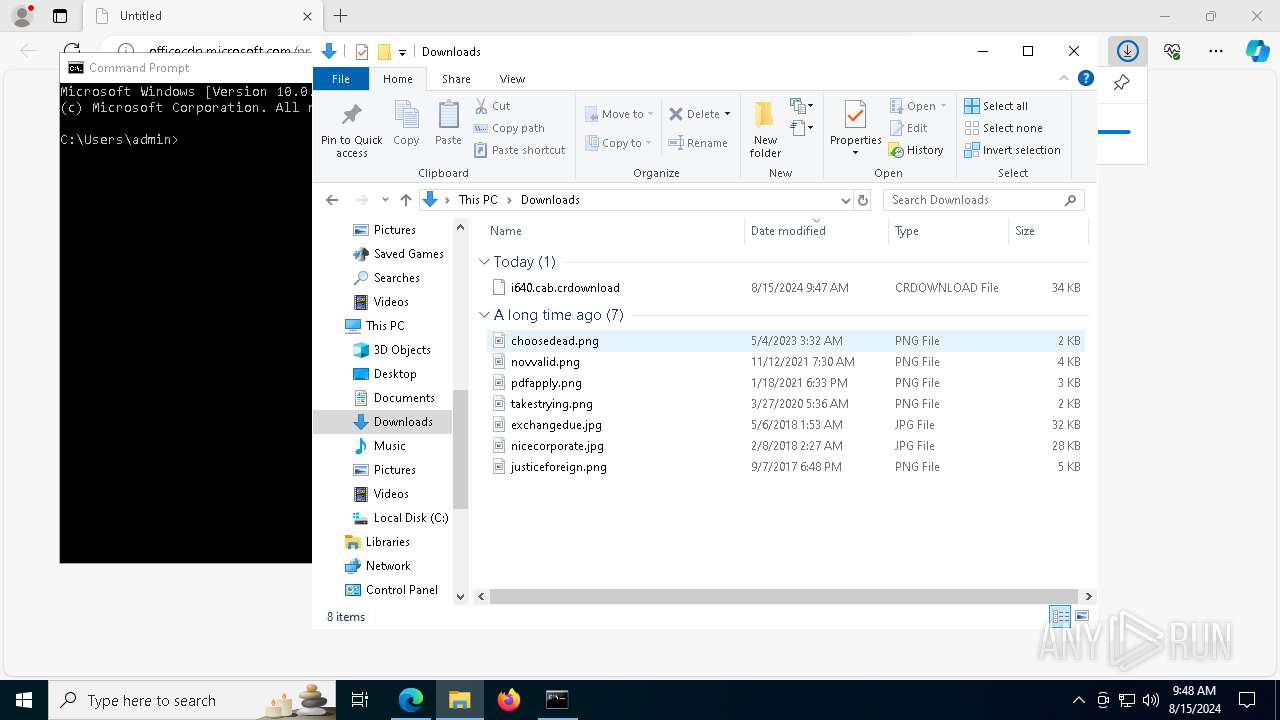
Task: Open Edge Settings and more menu
Action: [x=1216, y=51]
